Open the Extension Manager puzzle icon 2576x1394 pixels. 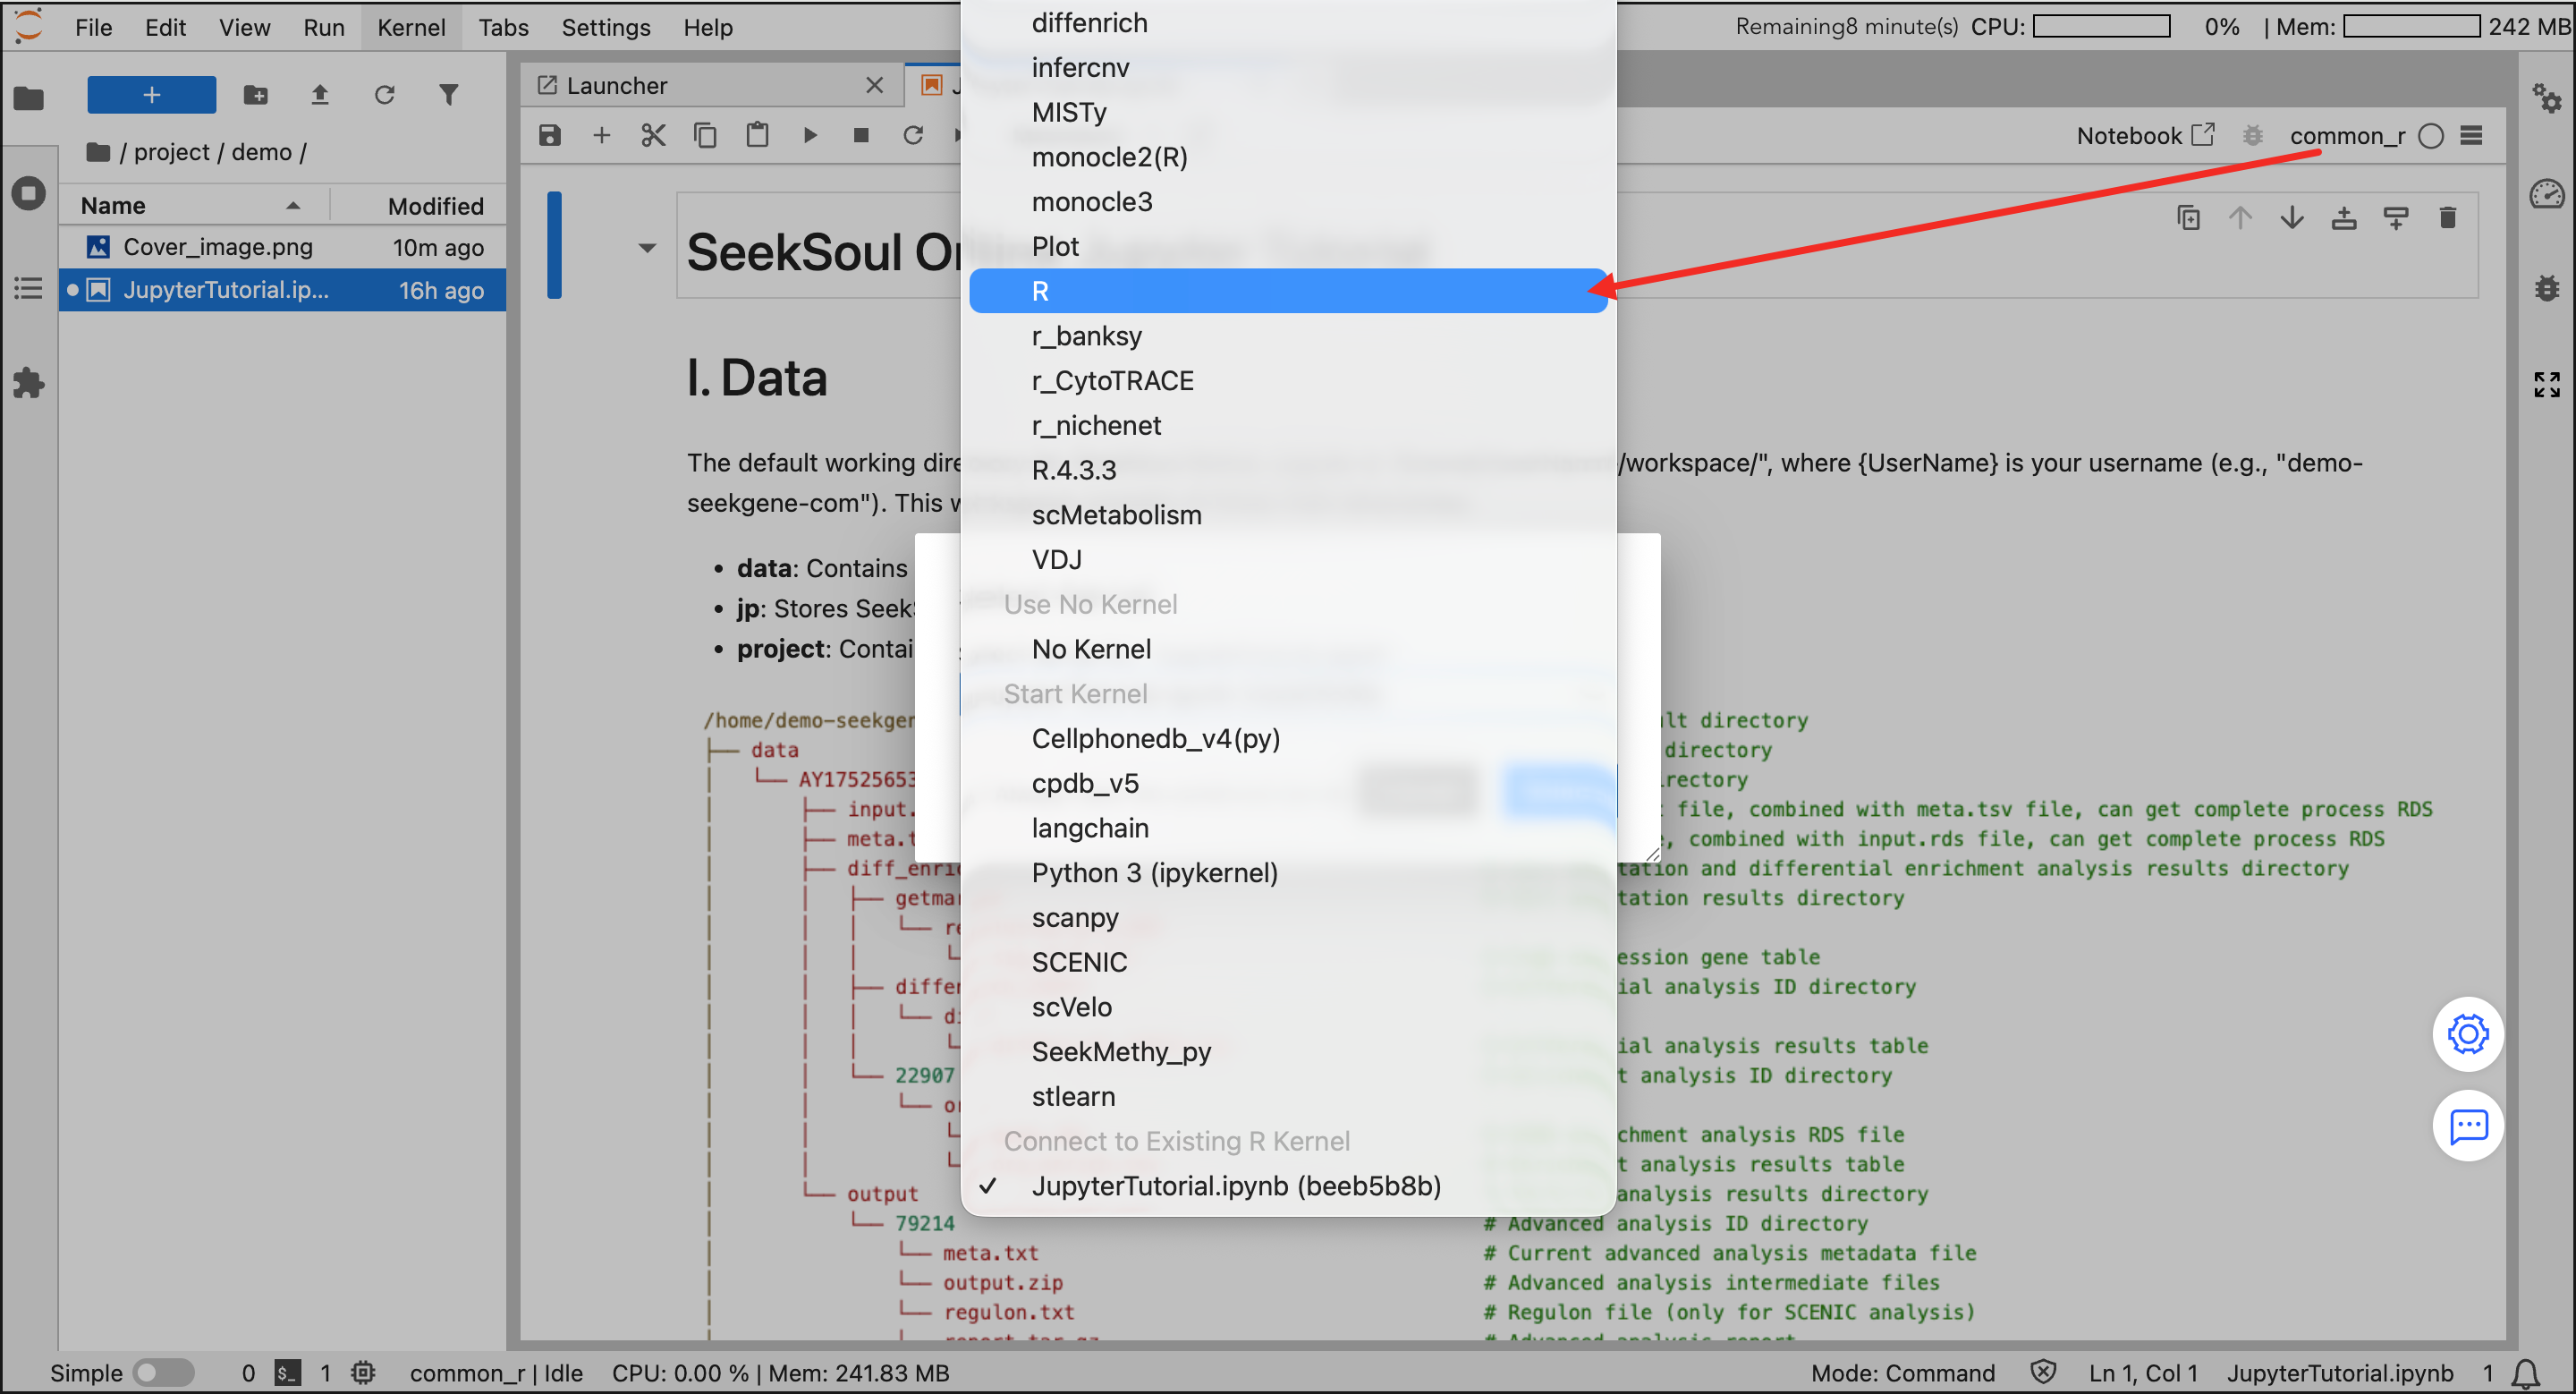tap(28, 383)
